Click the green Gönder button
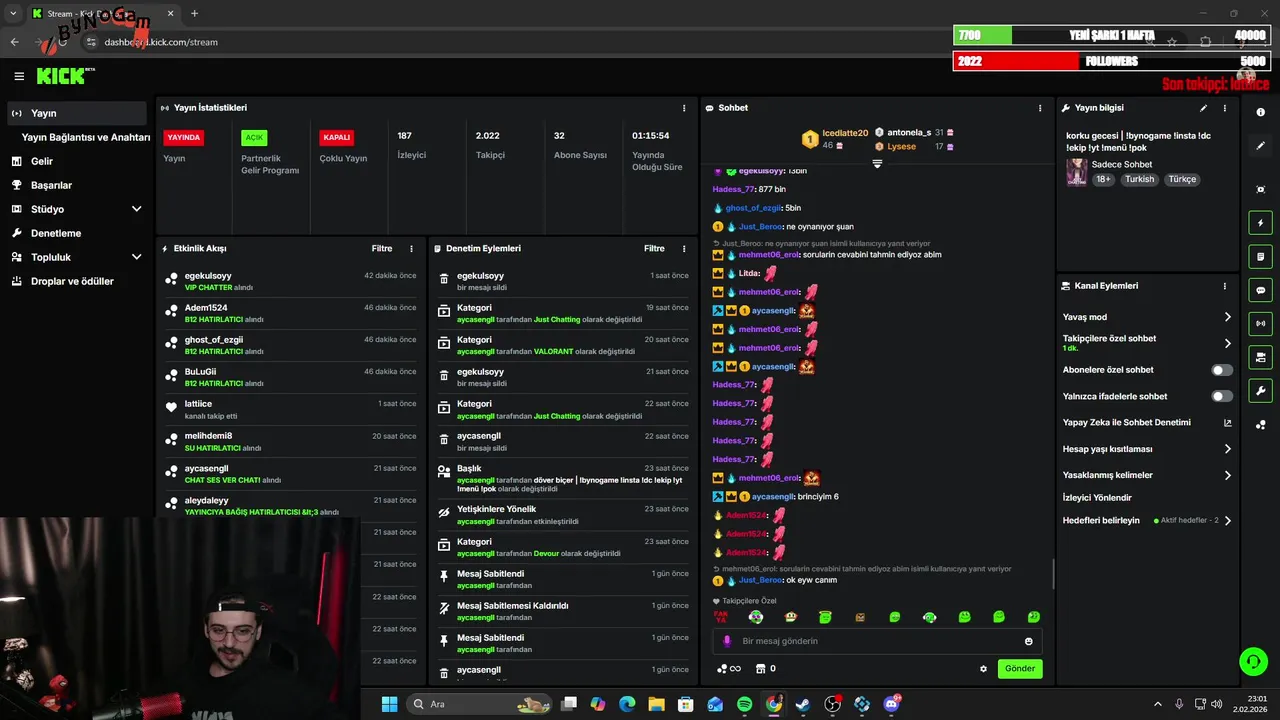This screenshot has width=1280, height=720. tap(1020, 669)
